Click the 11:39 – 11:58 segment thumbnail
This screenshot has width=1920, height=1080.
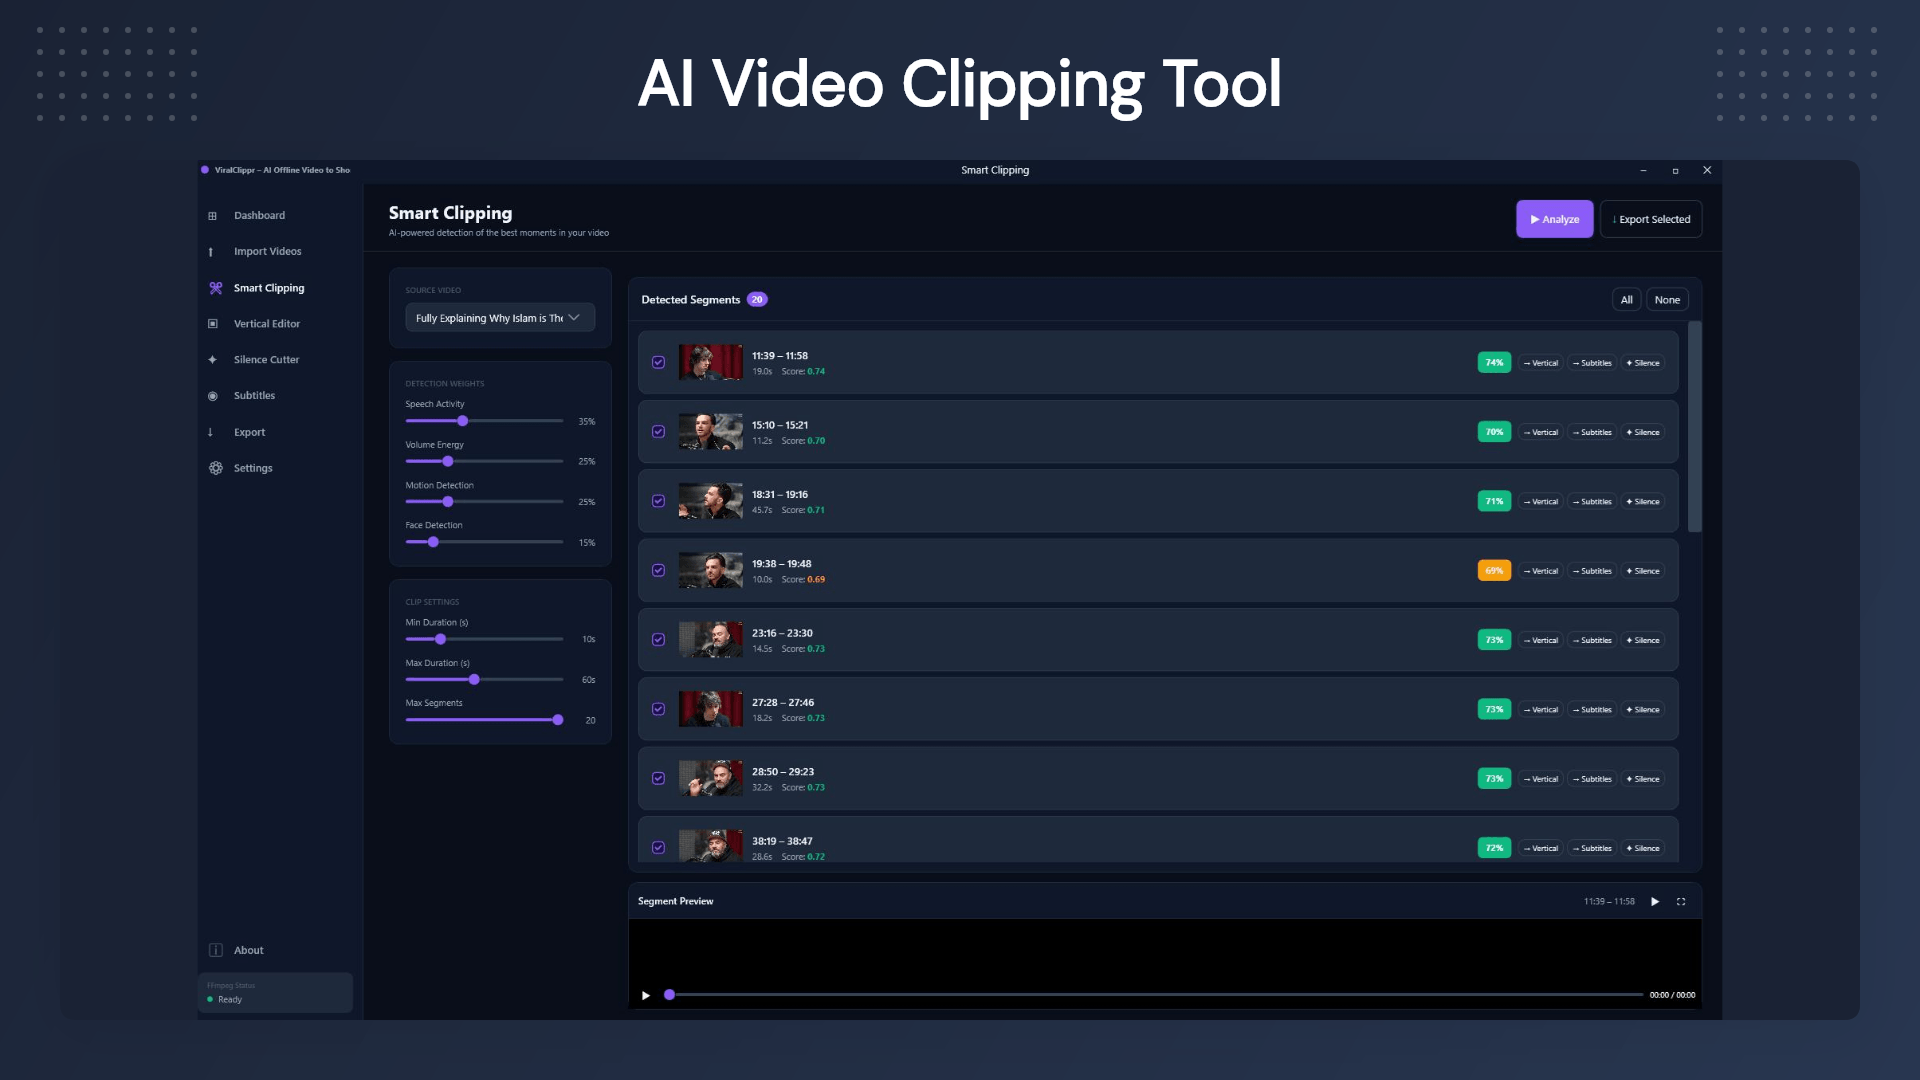(710, 362)
